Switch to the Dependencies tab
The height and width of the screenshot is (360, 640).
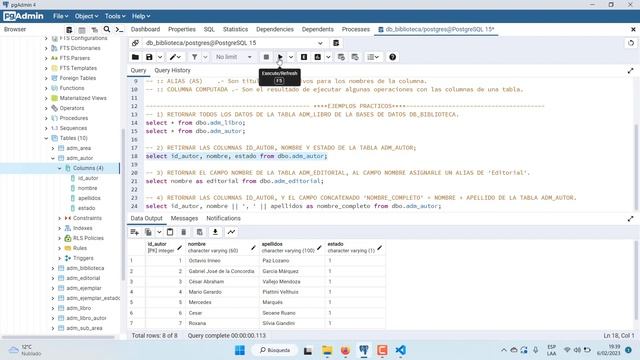(x=275, y=29)
